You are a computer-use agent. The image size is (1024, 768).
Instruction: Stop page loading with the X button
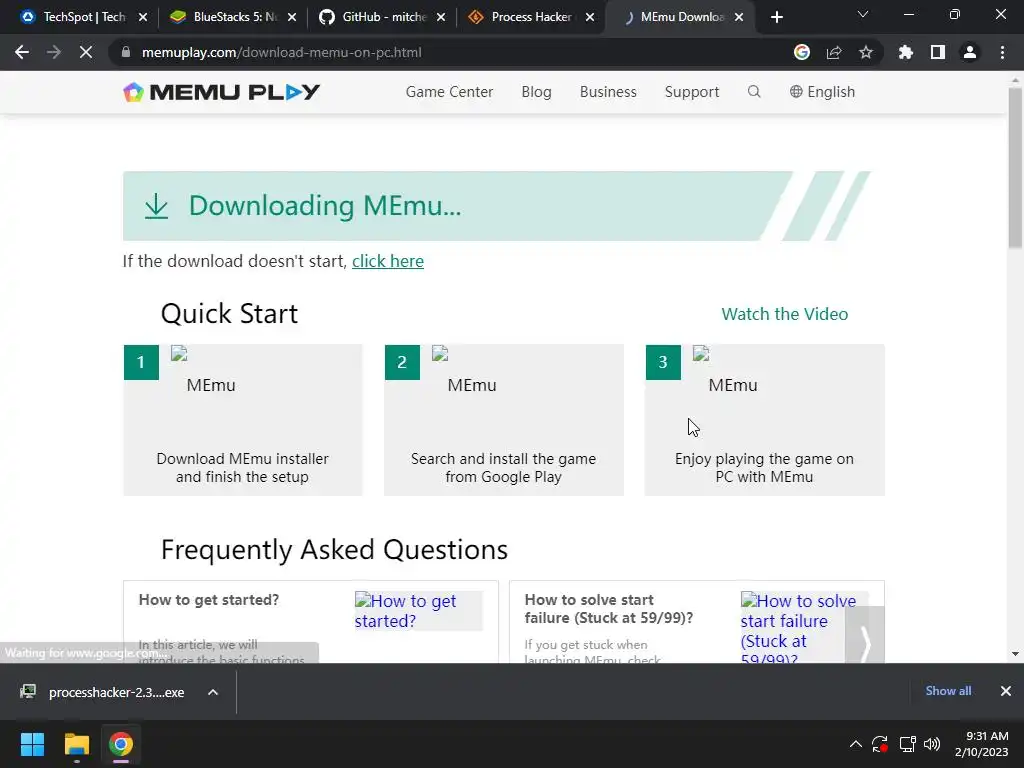coord(86,52)
